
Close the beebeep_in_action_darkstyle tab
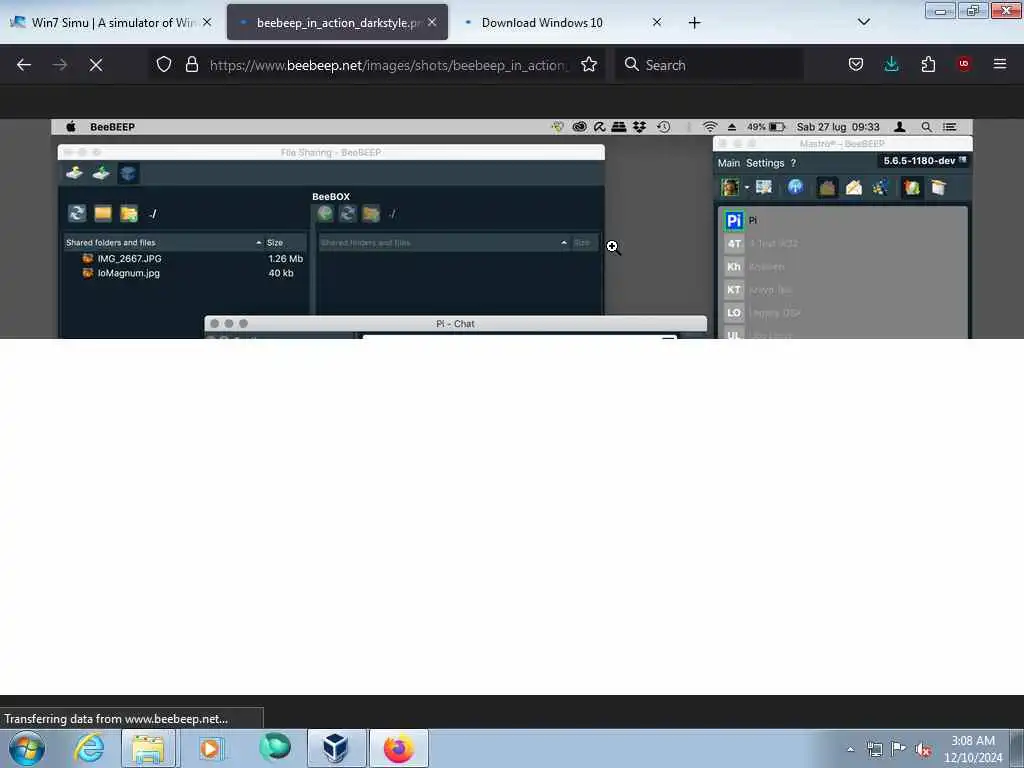tap(432, 22)
